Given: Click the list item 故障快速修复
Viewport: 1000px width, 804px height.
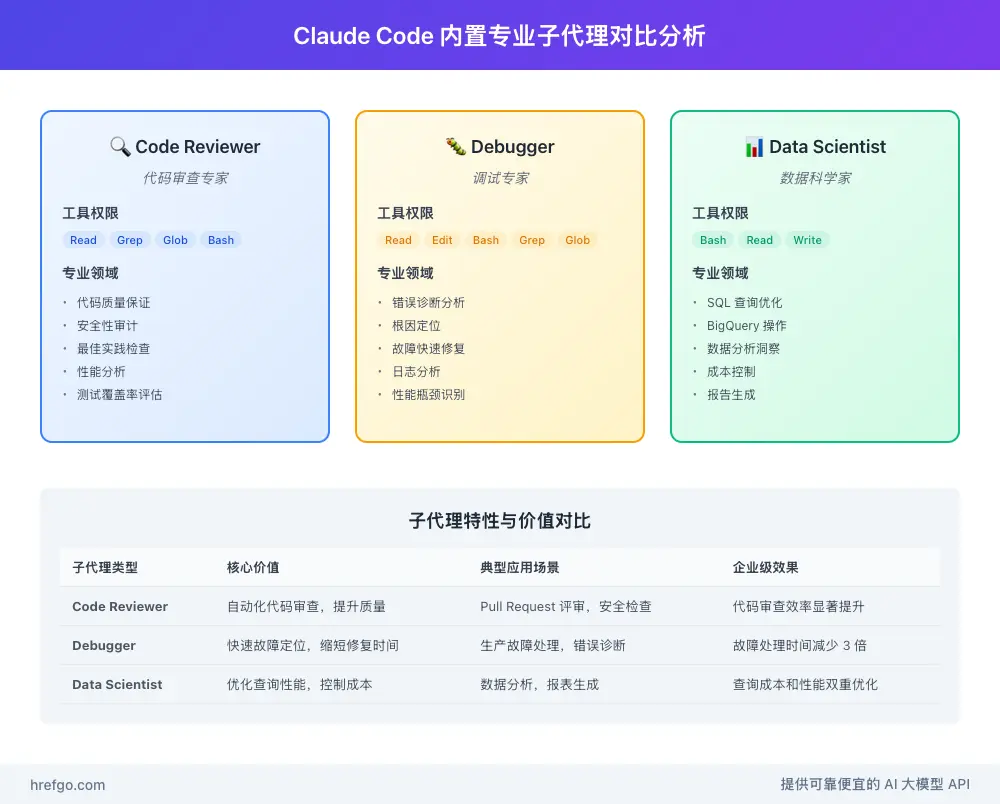Looking at the screenshot, I should click(x=429, y=349).
